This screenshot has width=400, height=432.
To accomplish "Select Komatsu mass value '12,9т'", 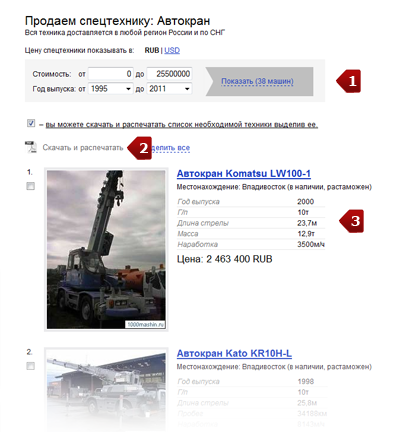I will pos(306,234).
